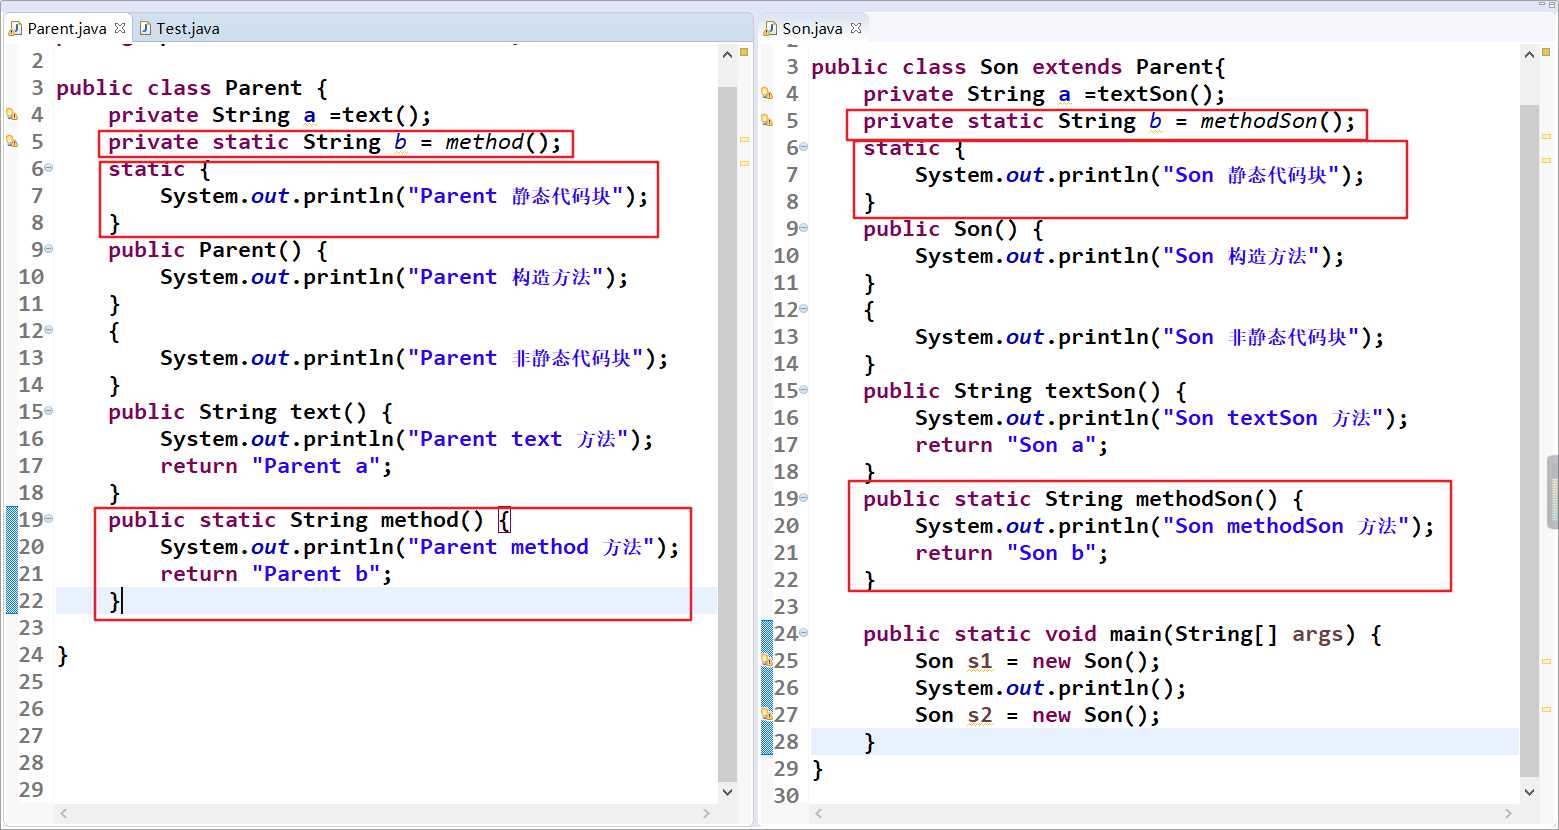Screen dimensions: 1559x830
Task: Click line number 29 in Son.java gutter
Action: click(x=786, y=769)
